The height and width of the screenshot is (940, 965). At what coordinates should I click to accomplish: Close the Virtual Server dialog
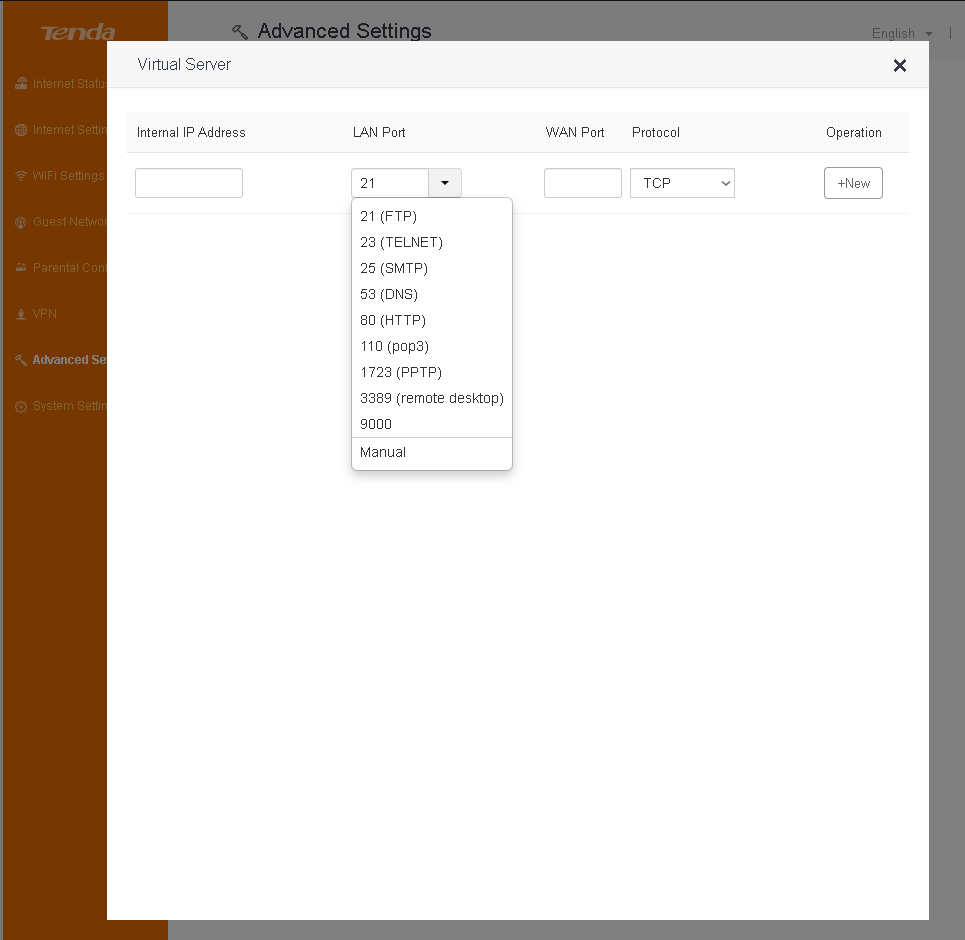[899, 66]
